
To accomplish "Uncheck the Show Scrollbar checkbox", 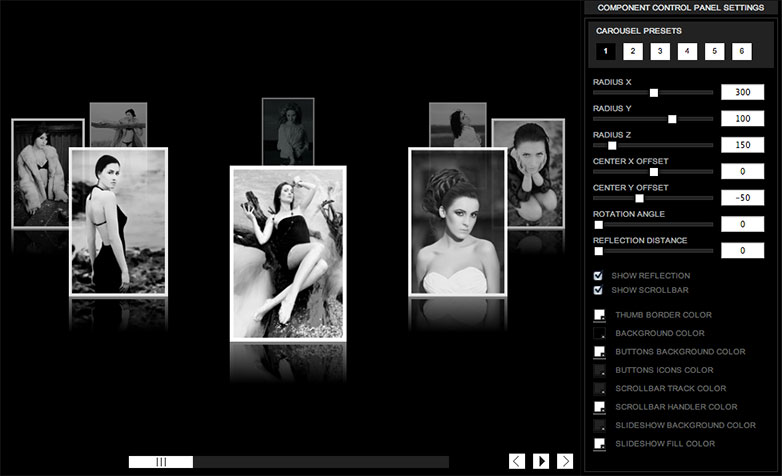I will pyautogui.click(x=598, y=290).
